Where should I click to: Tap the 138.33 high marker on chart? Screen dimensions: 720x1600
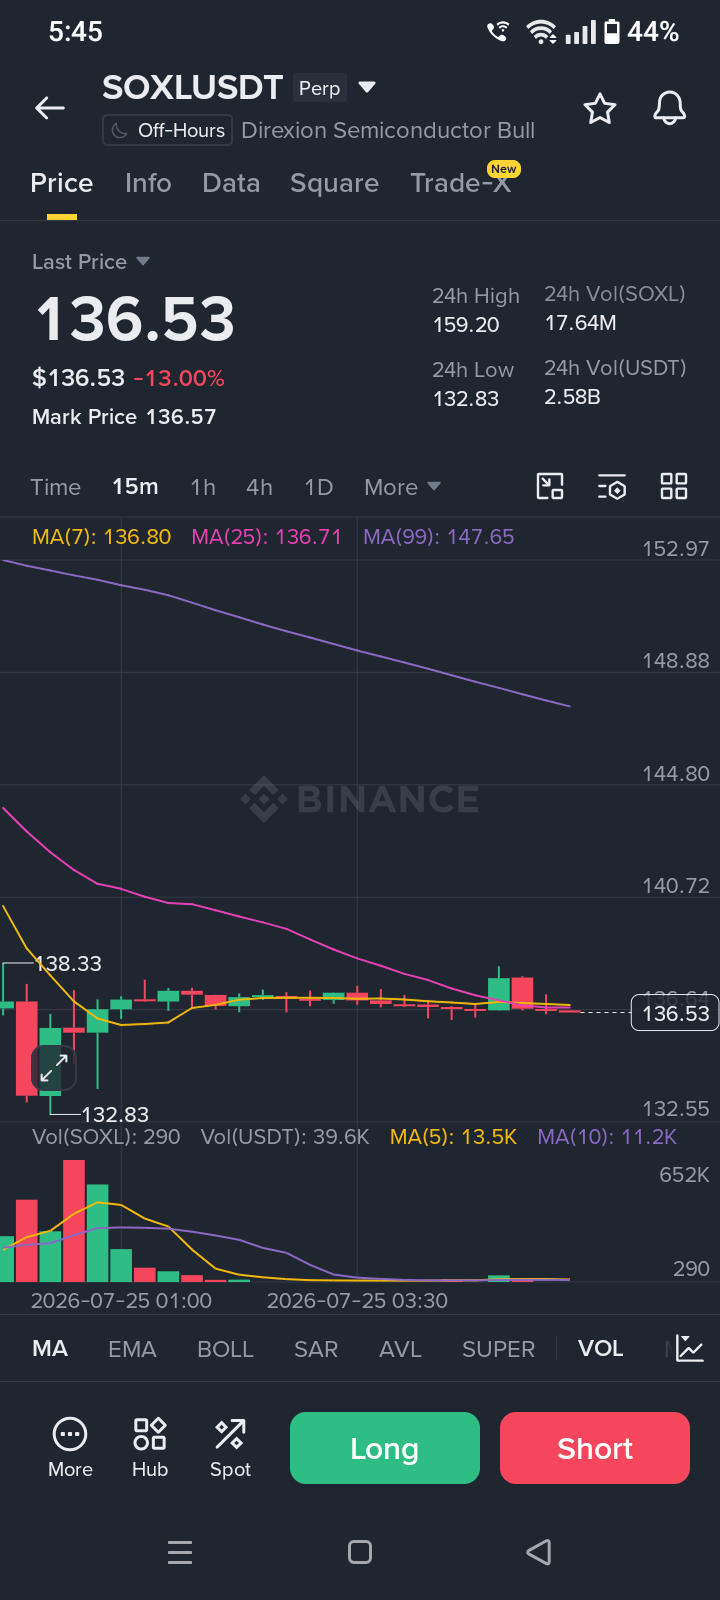[x=69, y=964]
